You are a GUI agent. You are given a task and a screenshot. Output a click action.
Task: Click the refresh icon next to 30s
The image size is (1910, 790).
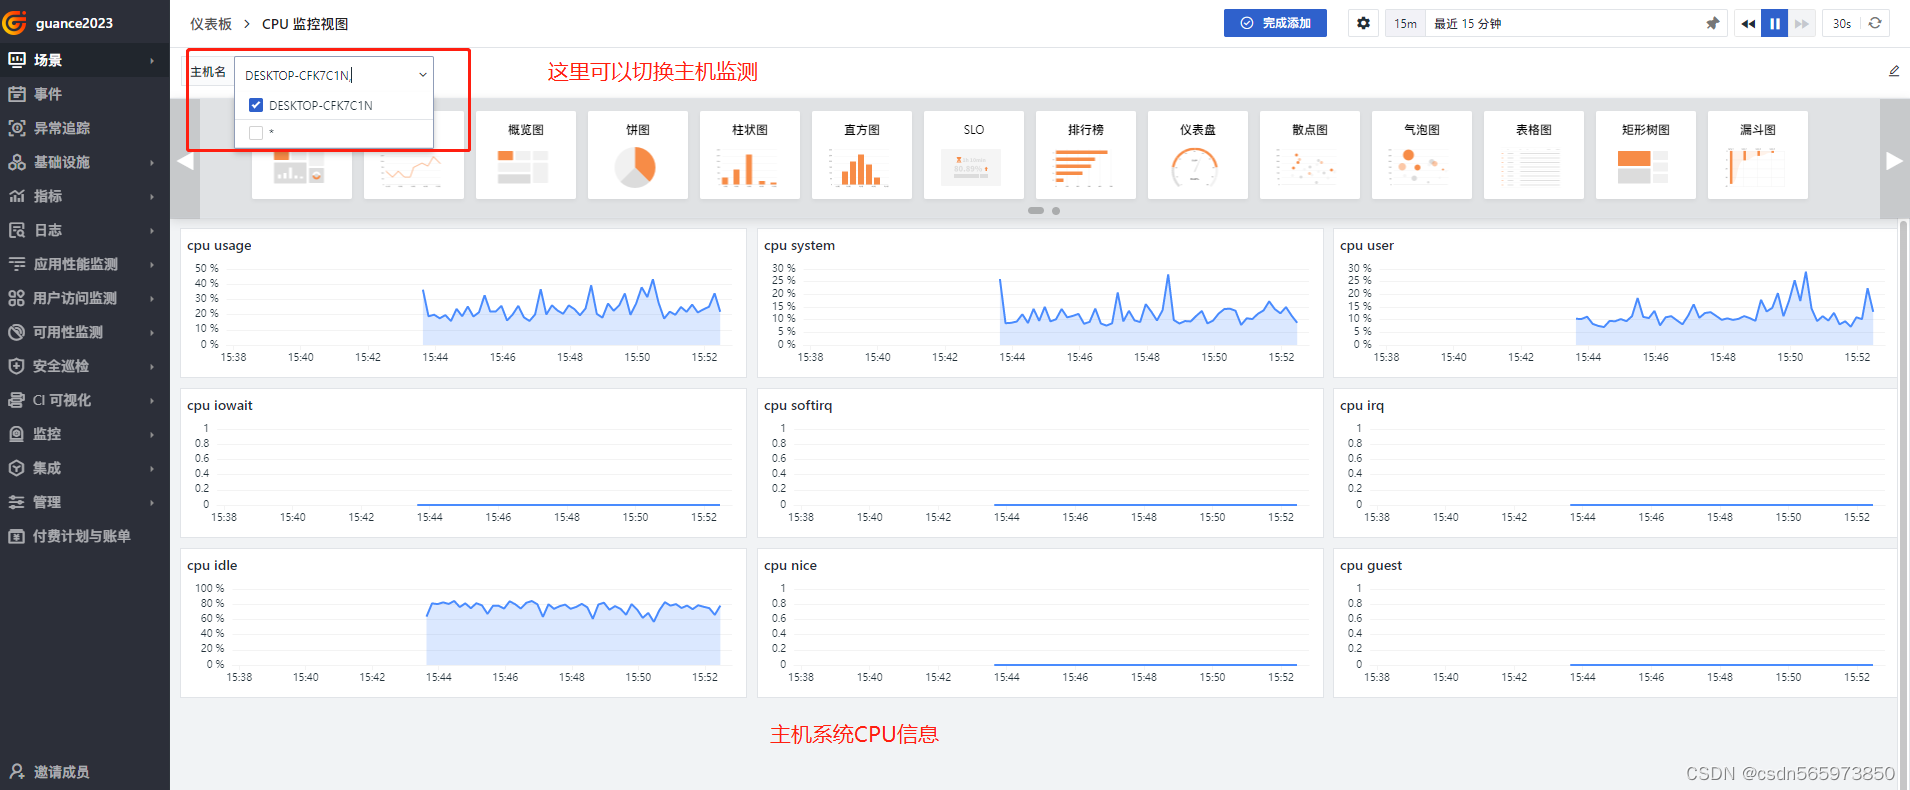point(1875,23)
